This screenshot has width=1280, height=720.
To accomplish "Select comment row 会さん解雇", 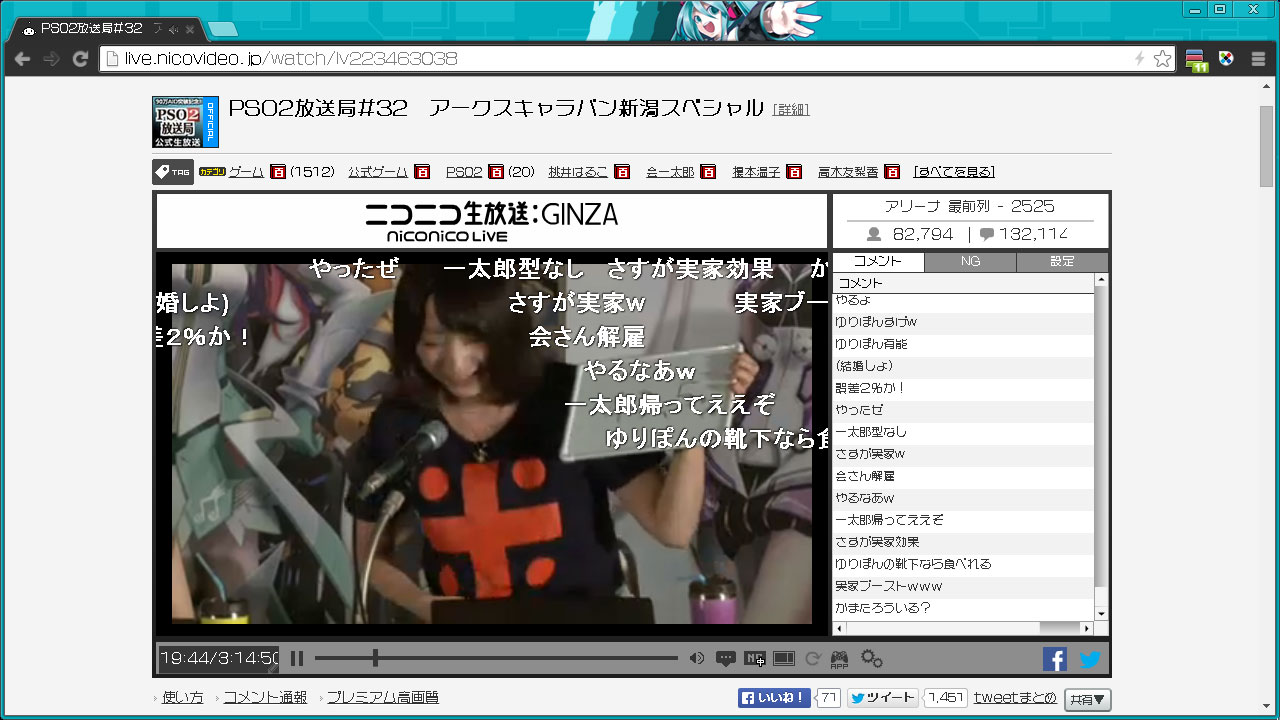I will click(x=963, y=476).
